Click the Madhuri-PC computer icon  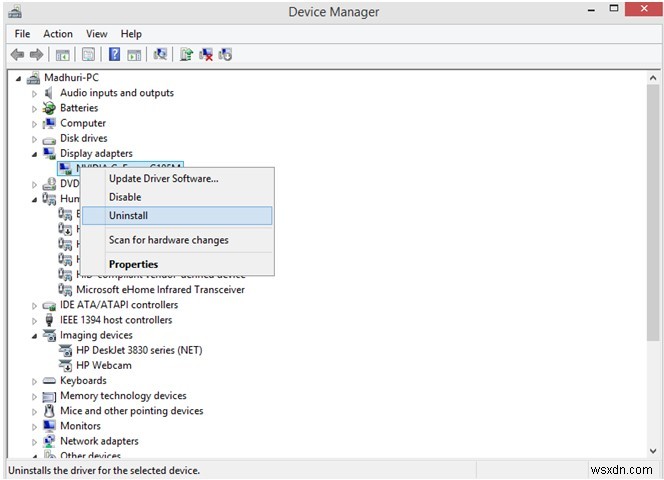coord(33,78)
